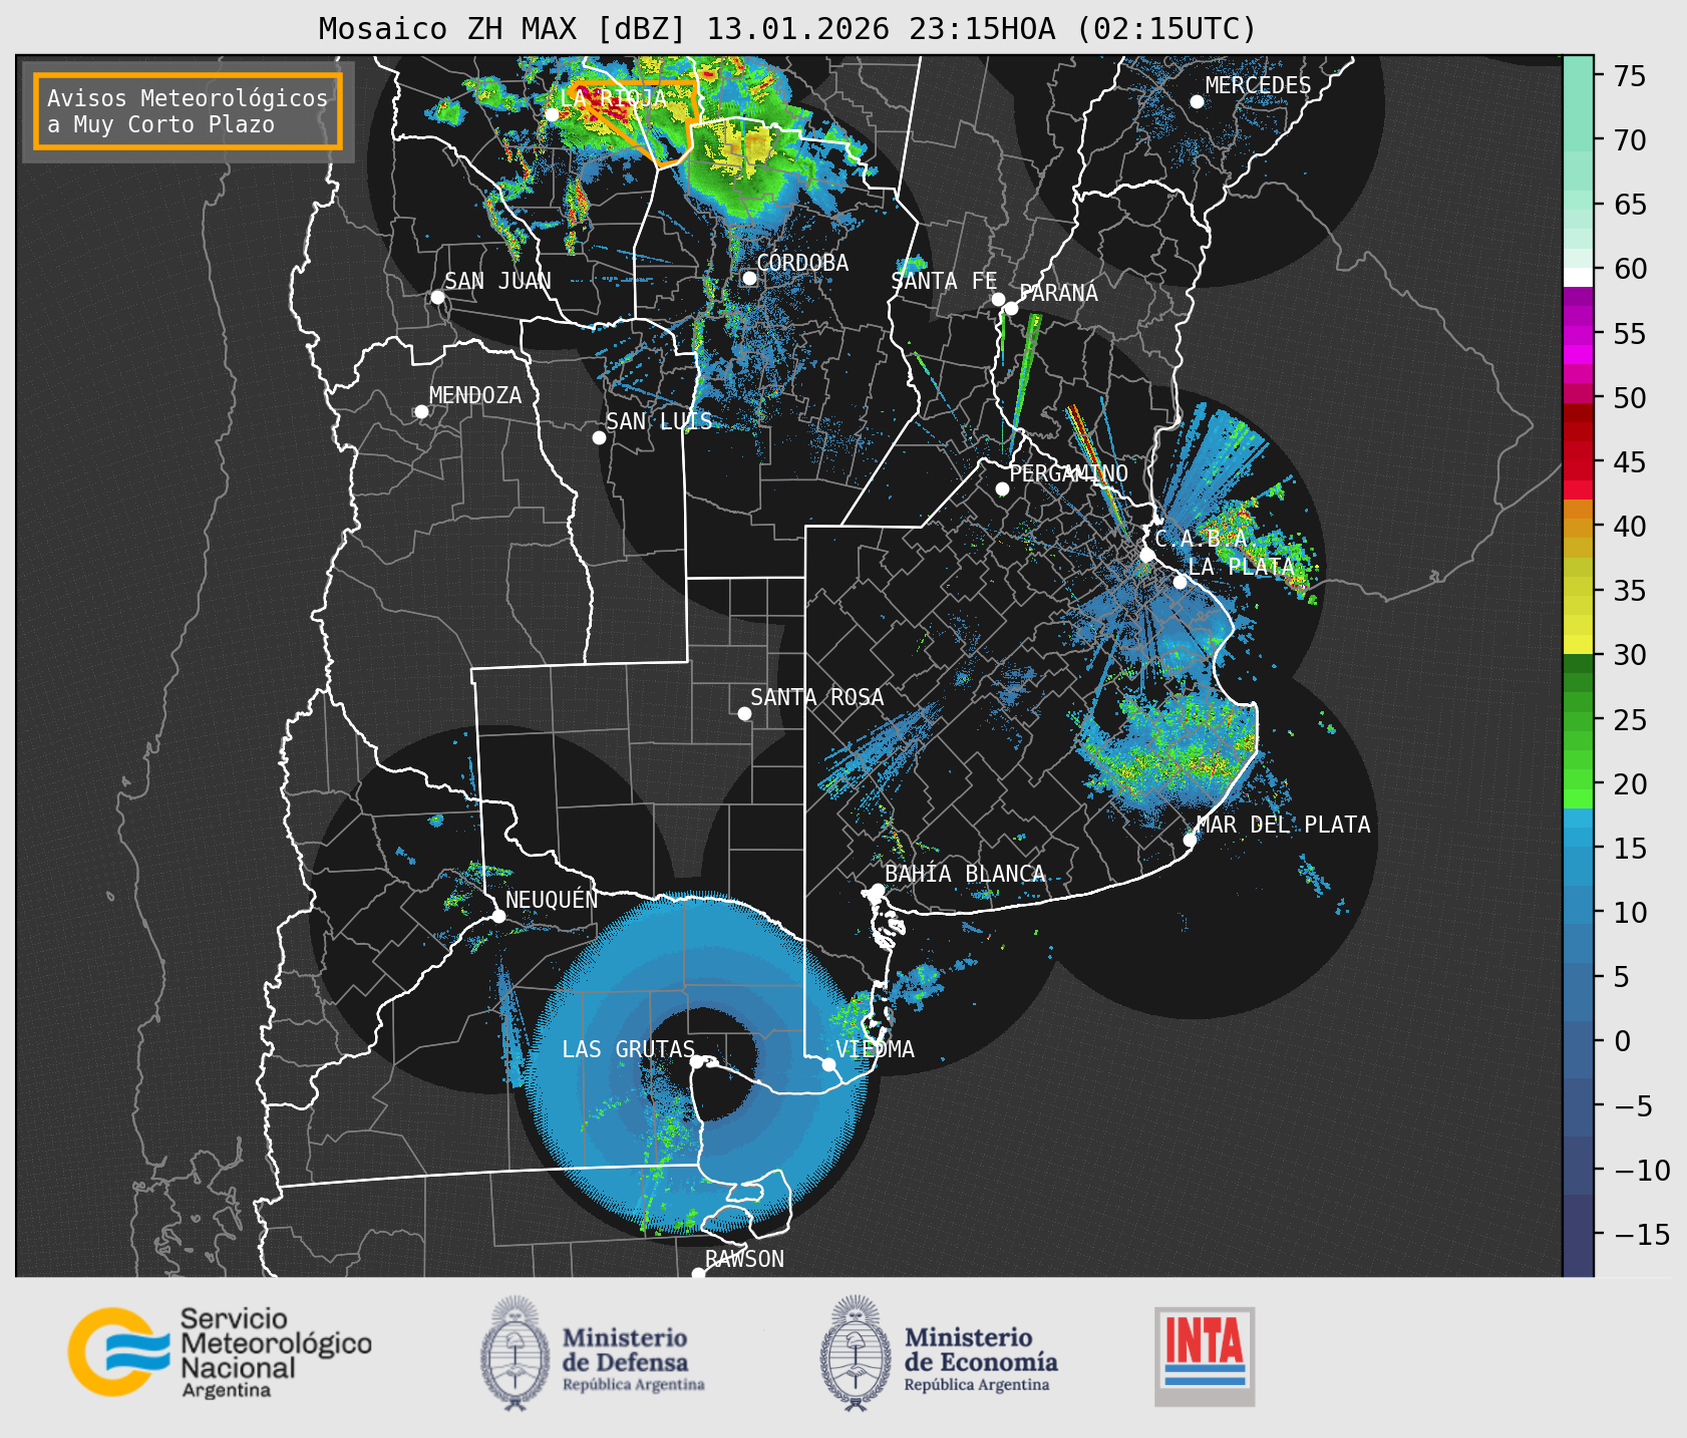Click the SAN JUAN city label

click(497, 281)
